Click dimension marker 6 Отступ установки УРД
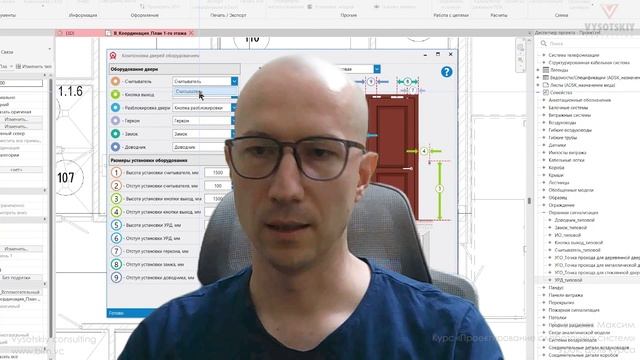 tap(116, 238)
